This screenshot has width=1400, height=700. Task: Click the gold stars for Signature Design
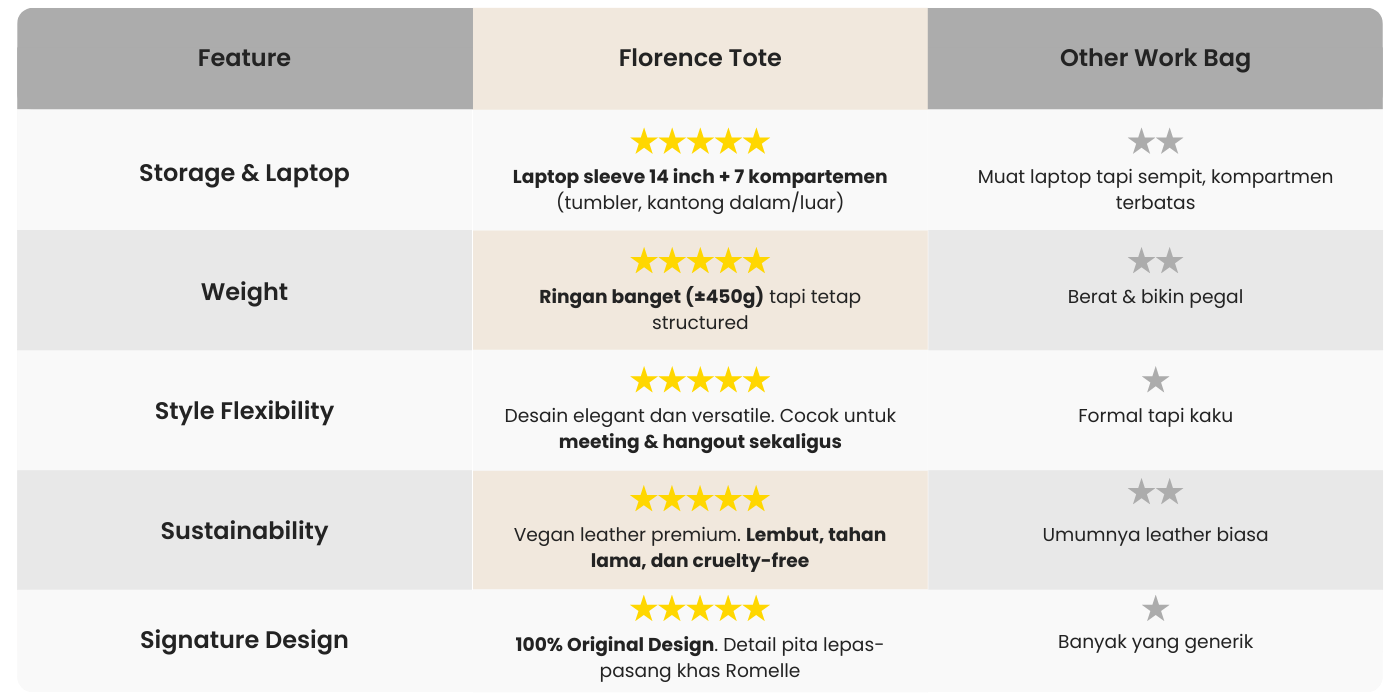[x=700, y=609]
